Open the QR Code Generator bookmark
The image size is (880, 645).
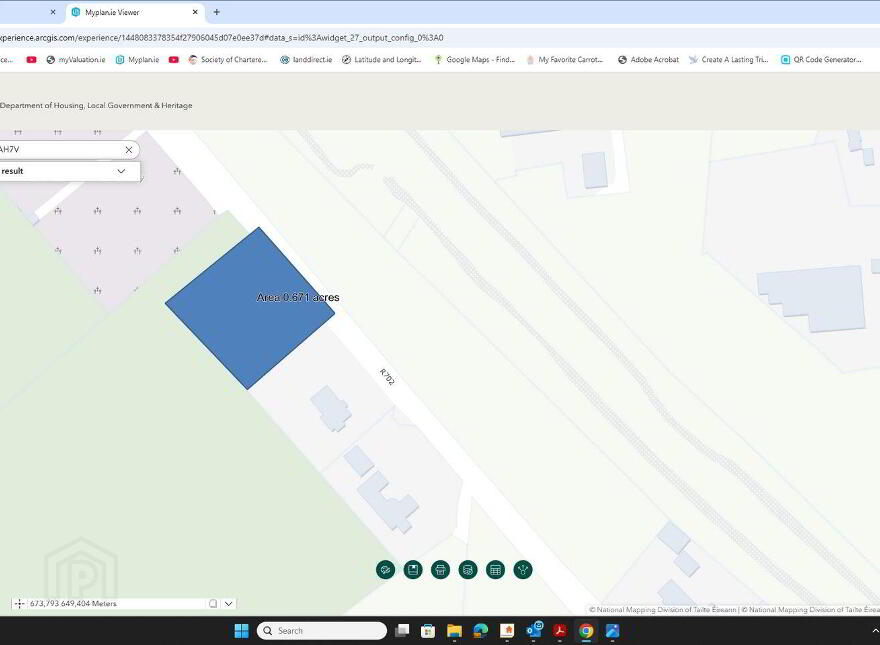click(x=821, y=60)
